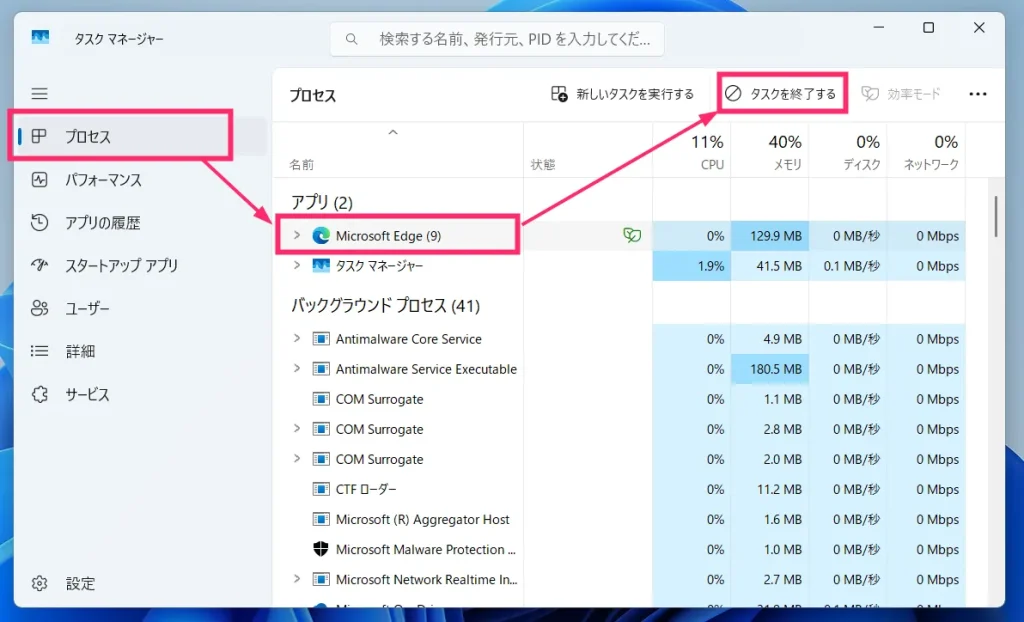Click the vertical scrollbar of the process list
1024x622 pixels.
[x=995, y=217]
